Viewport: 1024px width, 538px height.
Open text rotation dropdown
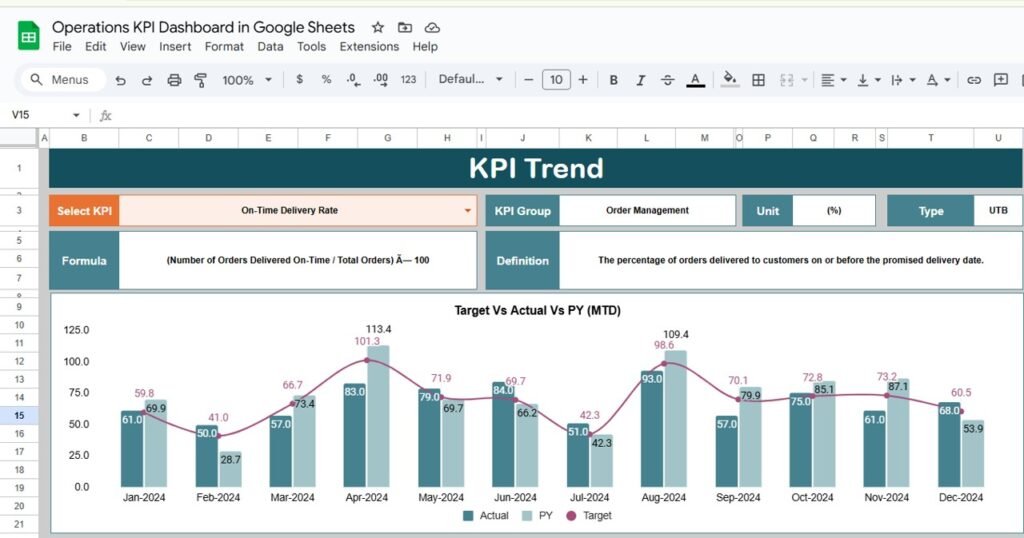click(x=938, y=80)
